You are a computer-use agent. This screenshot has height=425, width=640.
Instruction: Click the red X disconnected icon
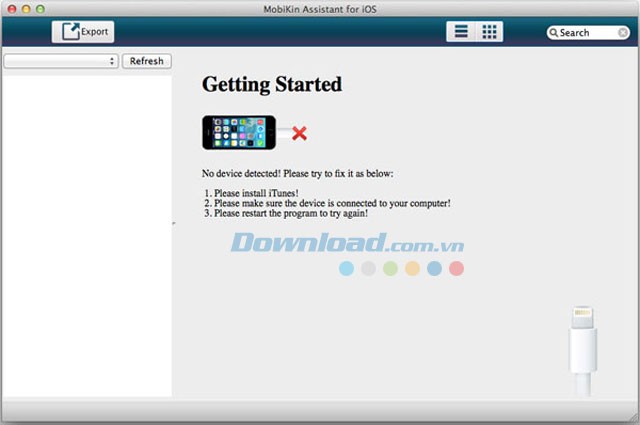(x=298, y=133)
